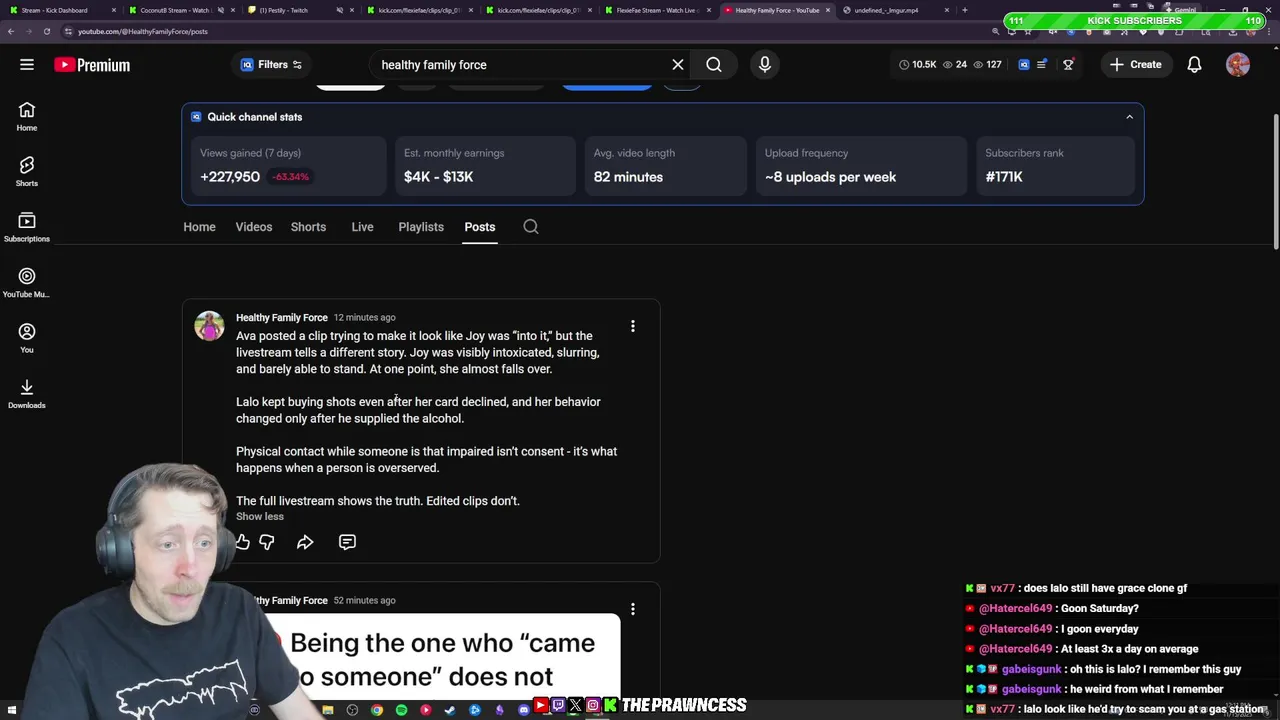Click the 10.5K clock stat in header
Image resolution: width=1280 pixels, height=720 pixels.
917,65
